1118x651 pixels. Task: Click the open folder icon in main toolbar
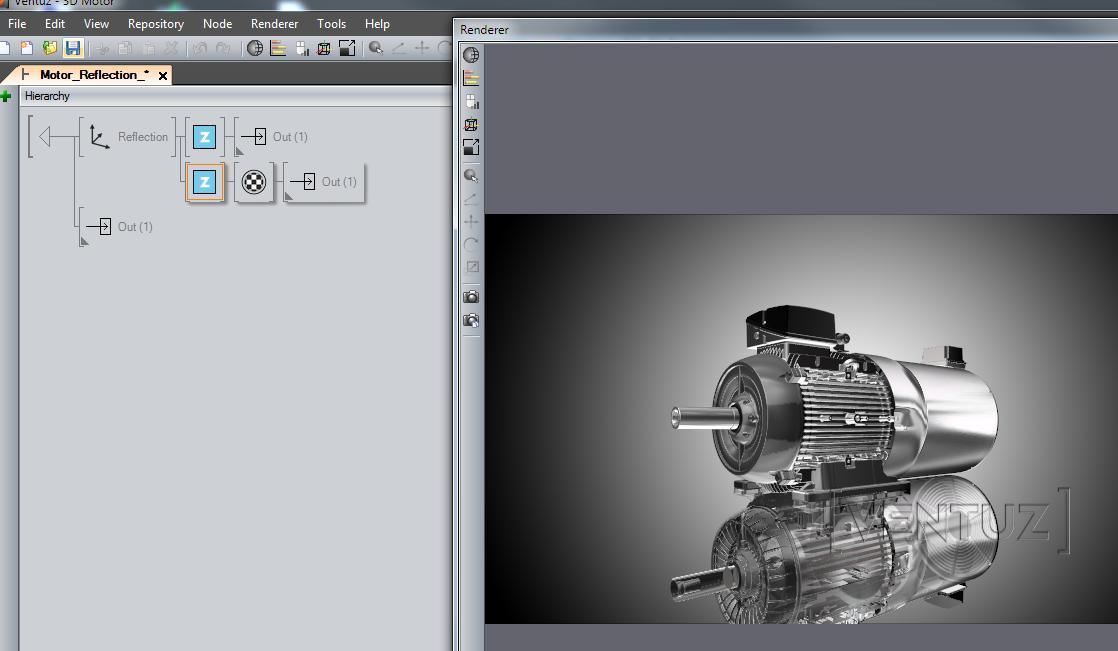tap(50, 48)
